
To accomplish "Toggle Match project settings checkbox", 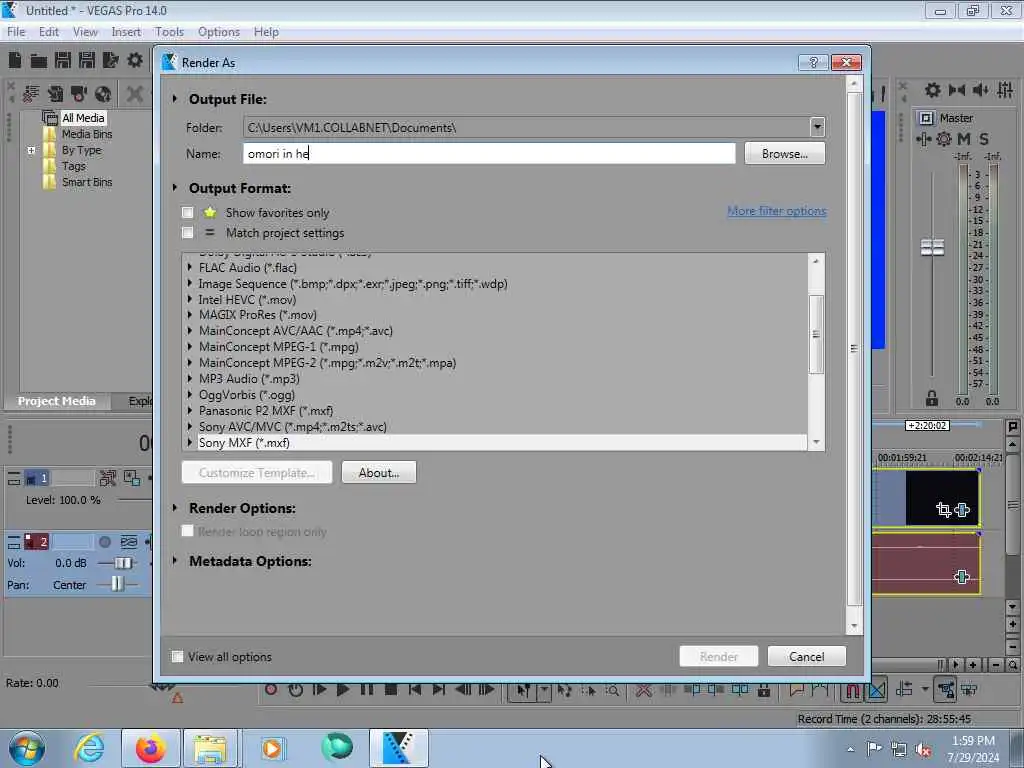I will tap(187, 232).
